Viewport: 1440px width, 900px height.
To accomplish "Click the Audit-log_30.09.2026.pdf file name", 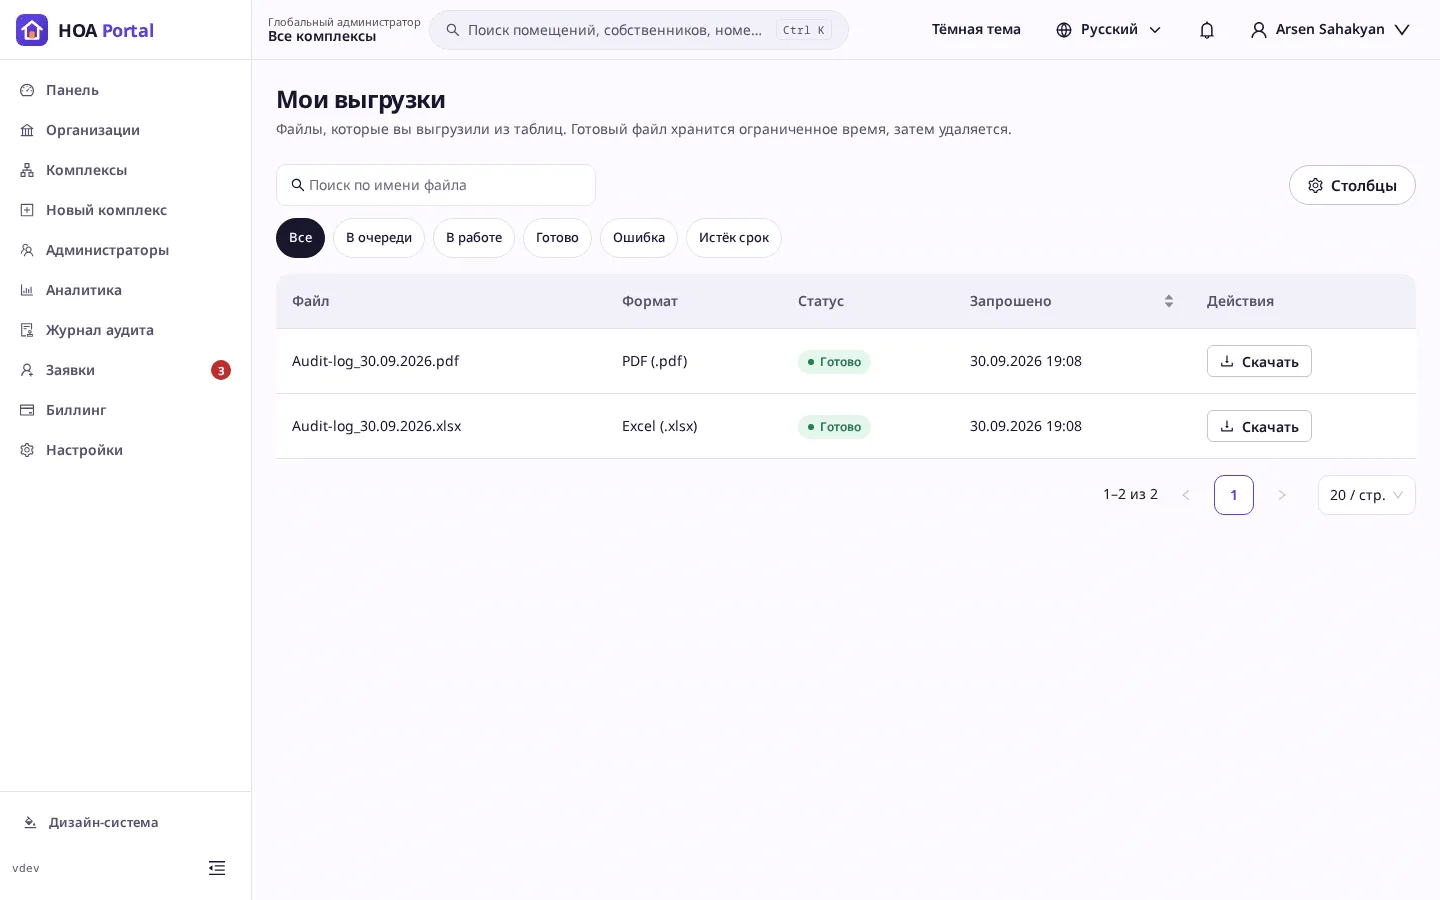I will 375,361.
